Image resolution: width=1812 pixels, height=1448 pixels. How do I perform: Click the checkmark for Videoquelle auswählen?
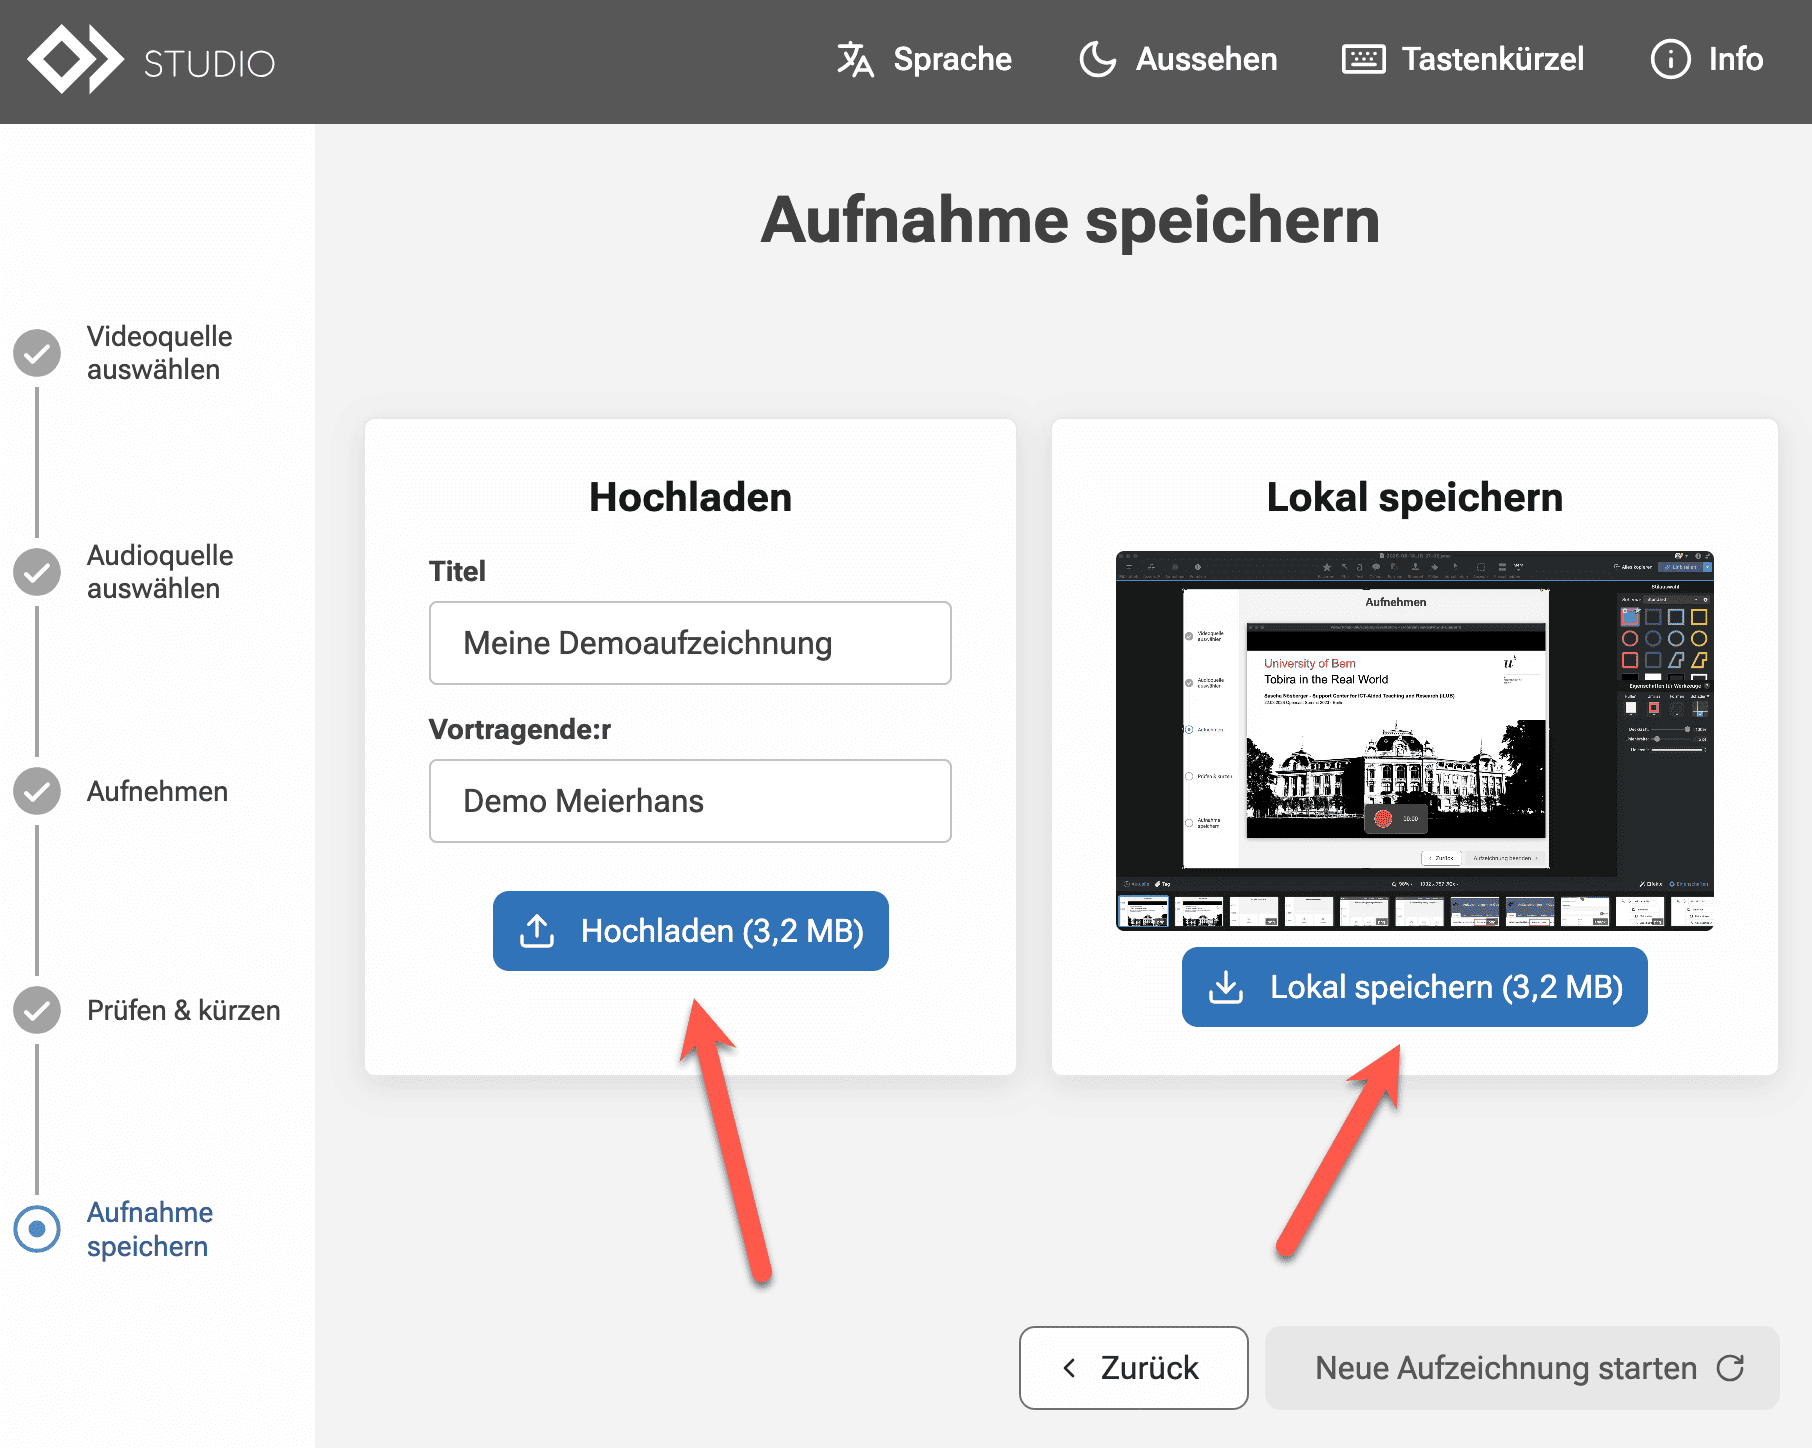pos(37,353)
